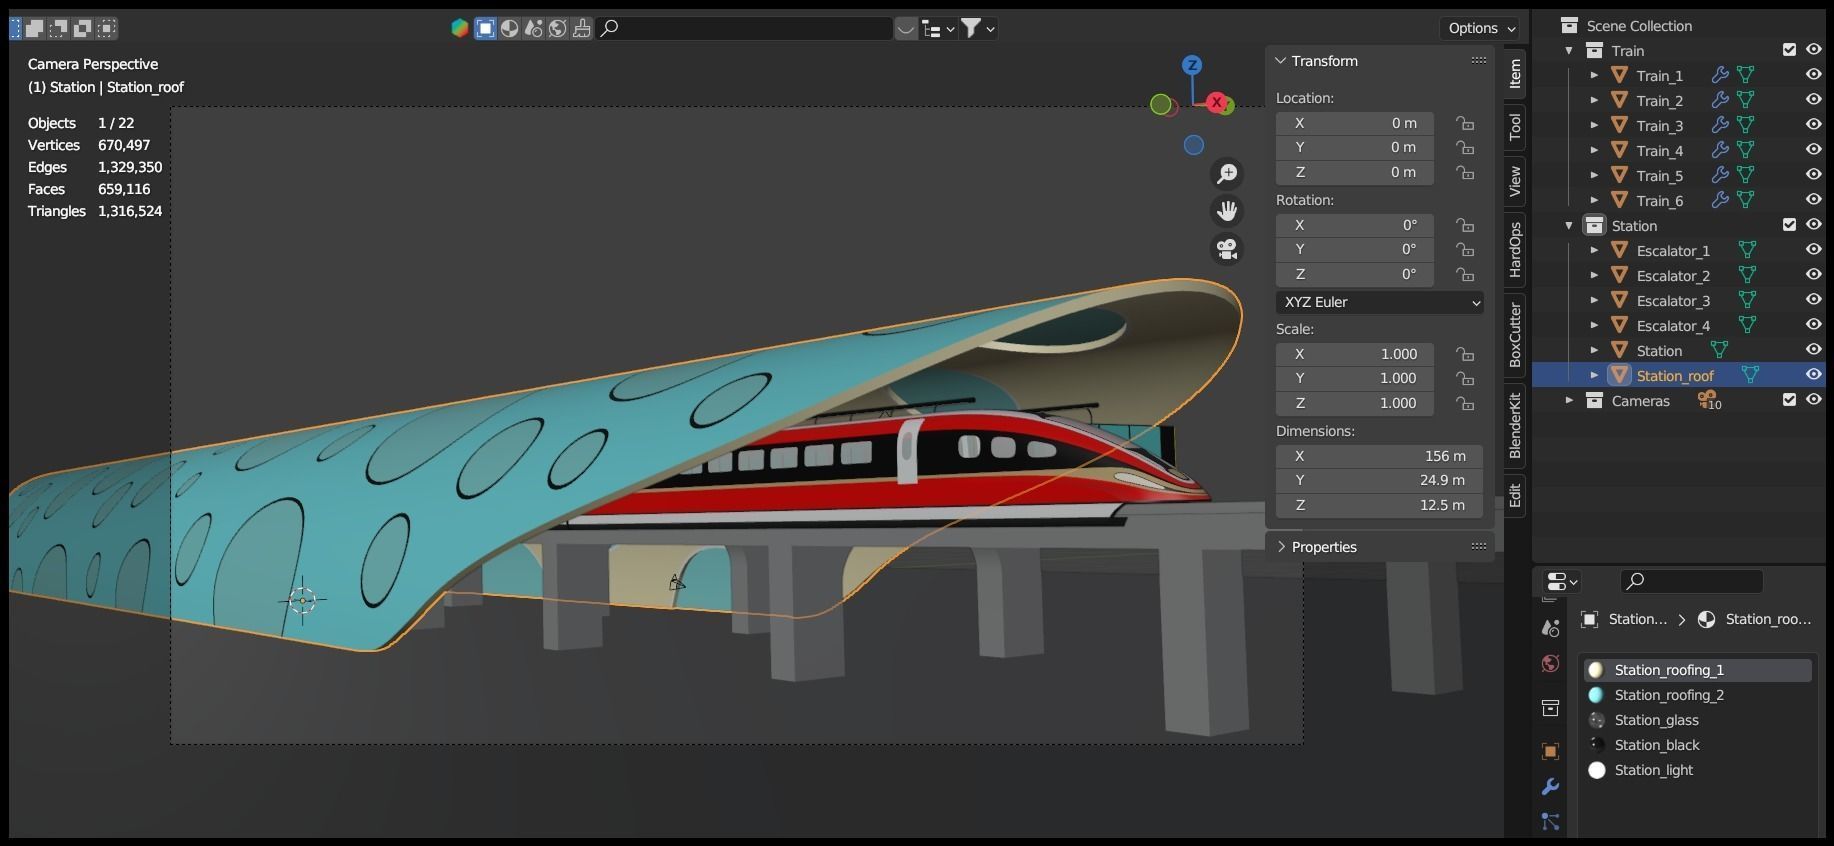Expand the Escalator_1 object row
Viewport: 1834px width, 846px height.
click(1594, 250)
